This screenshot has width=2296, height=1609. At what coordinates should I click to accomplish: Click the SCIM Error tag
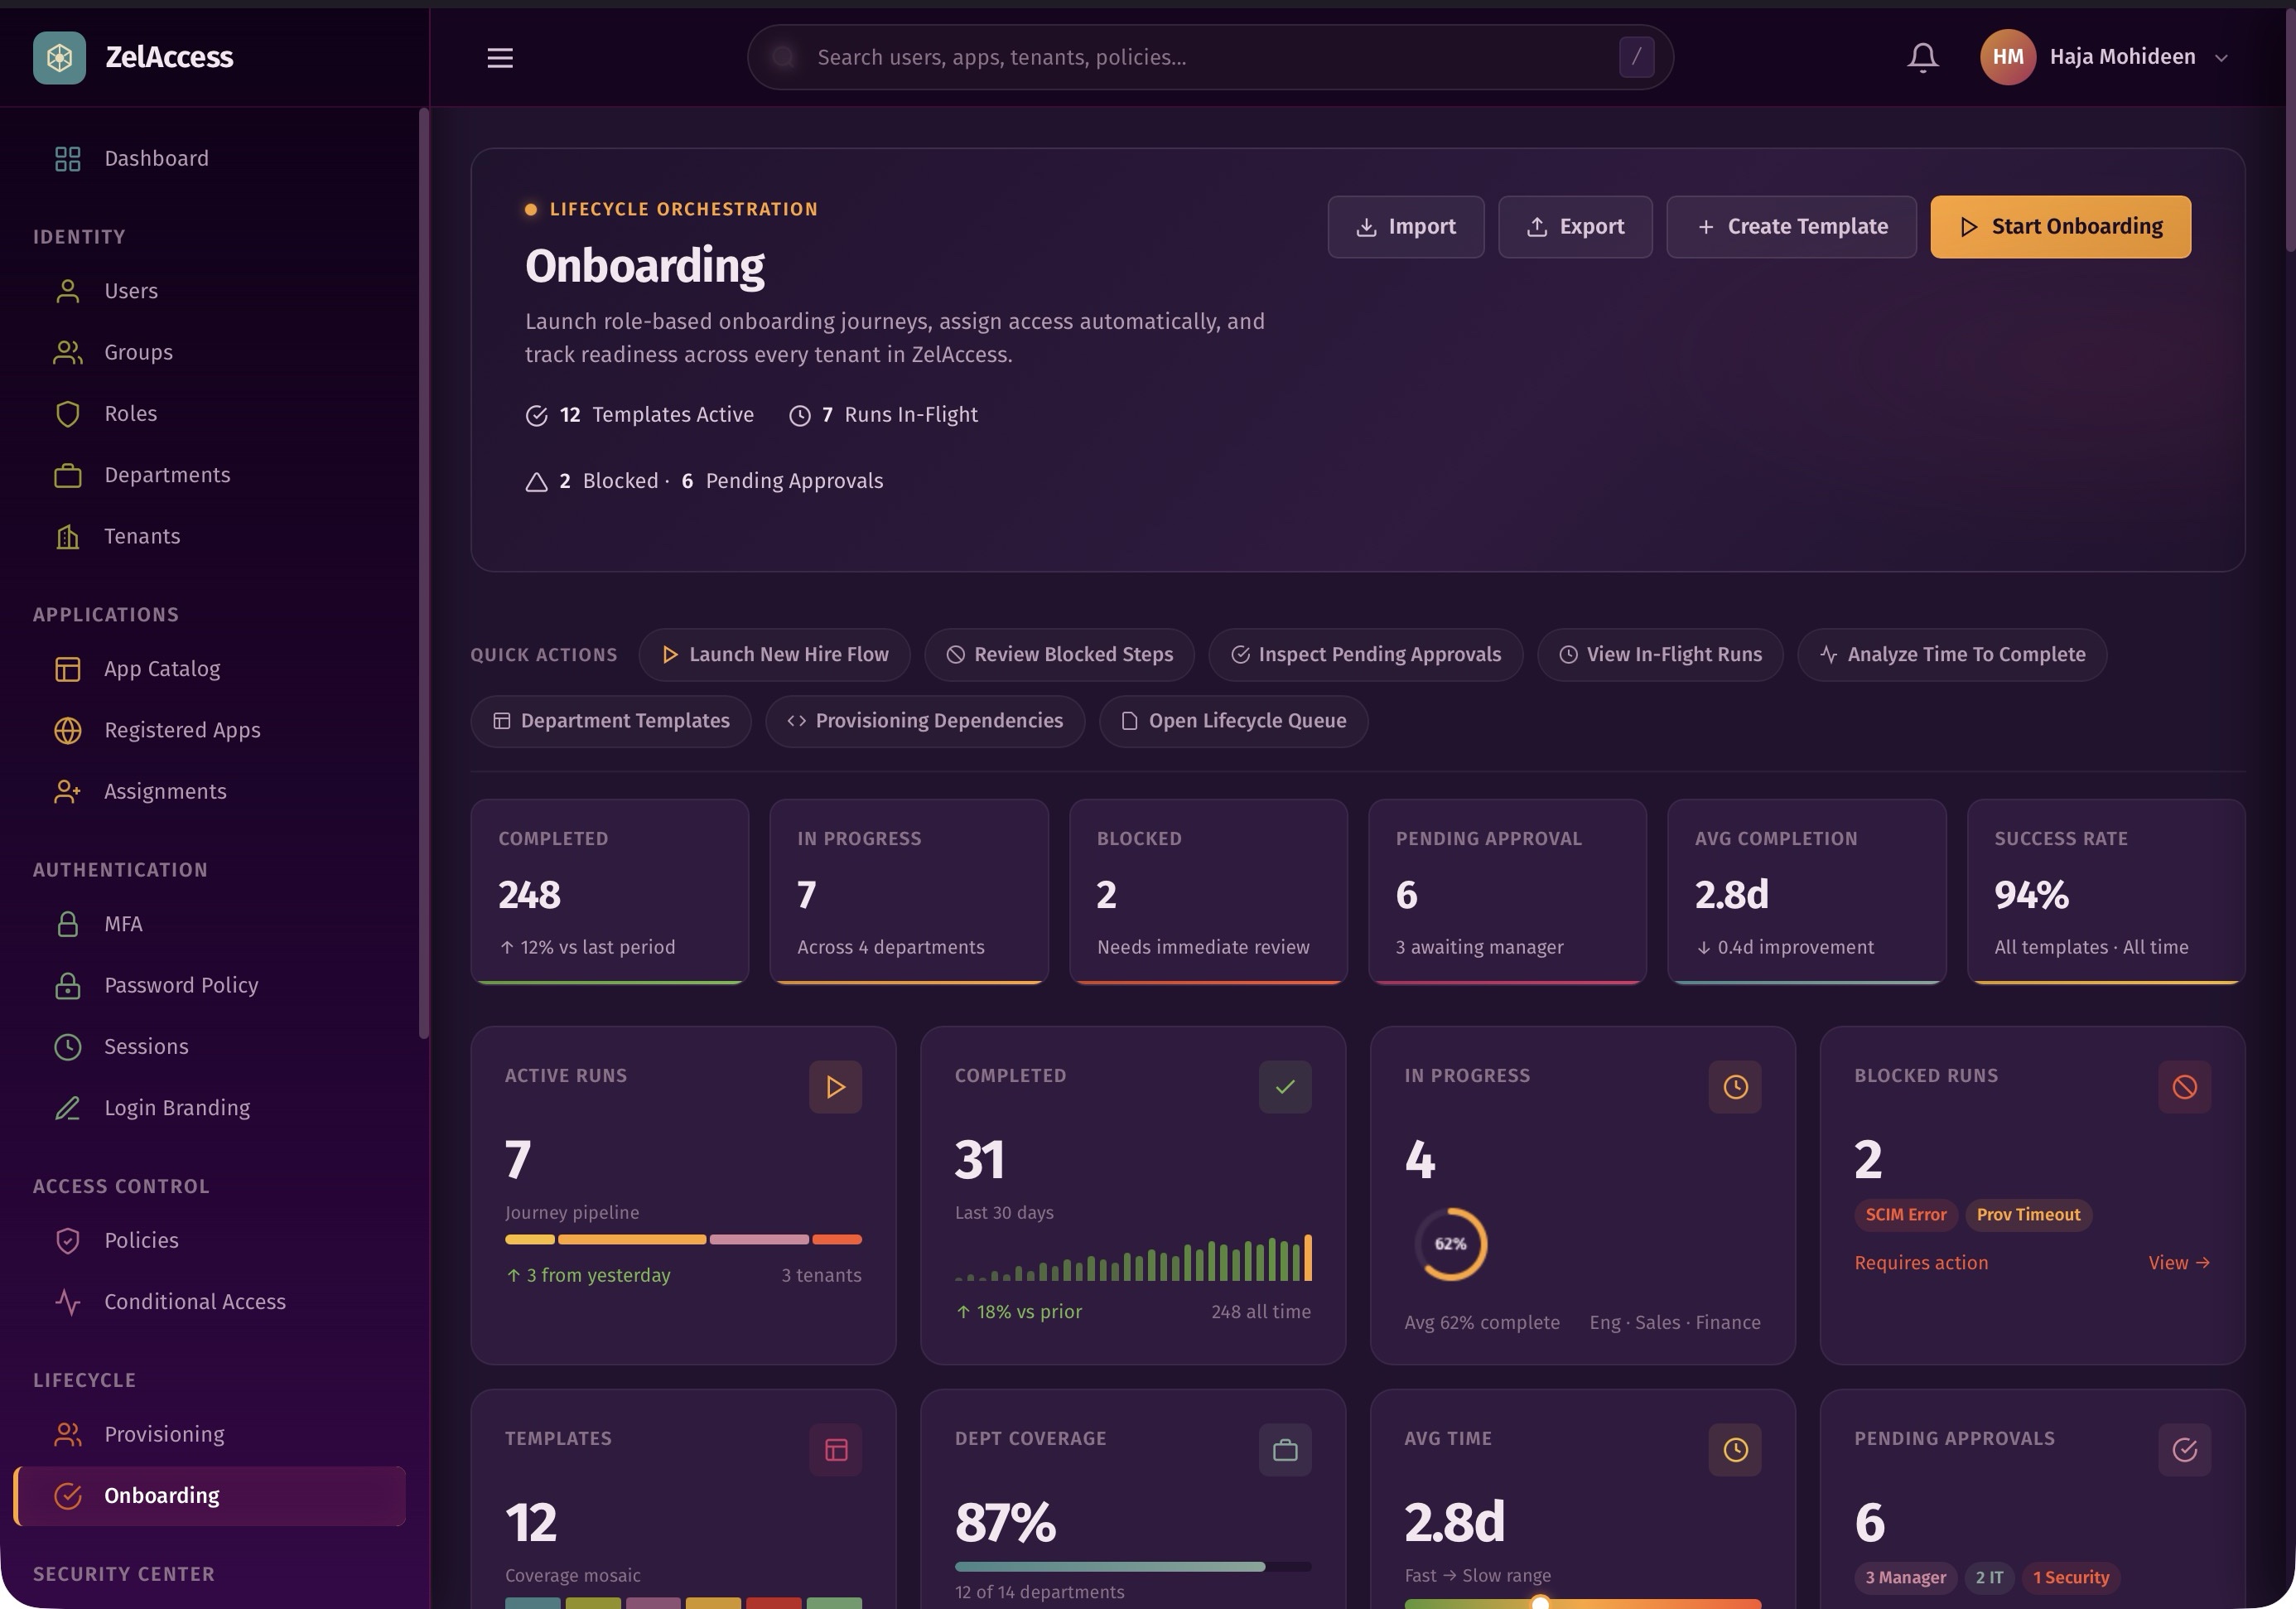coord(1905,1214)
